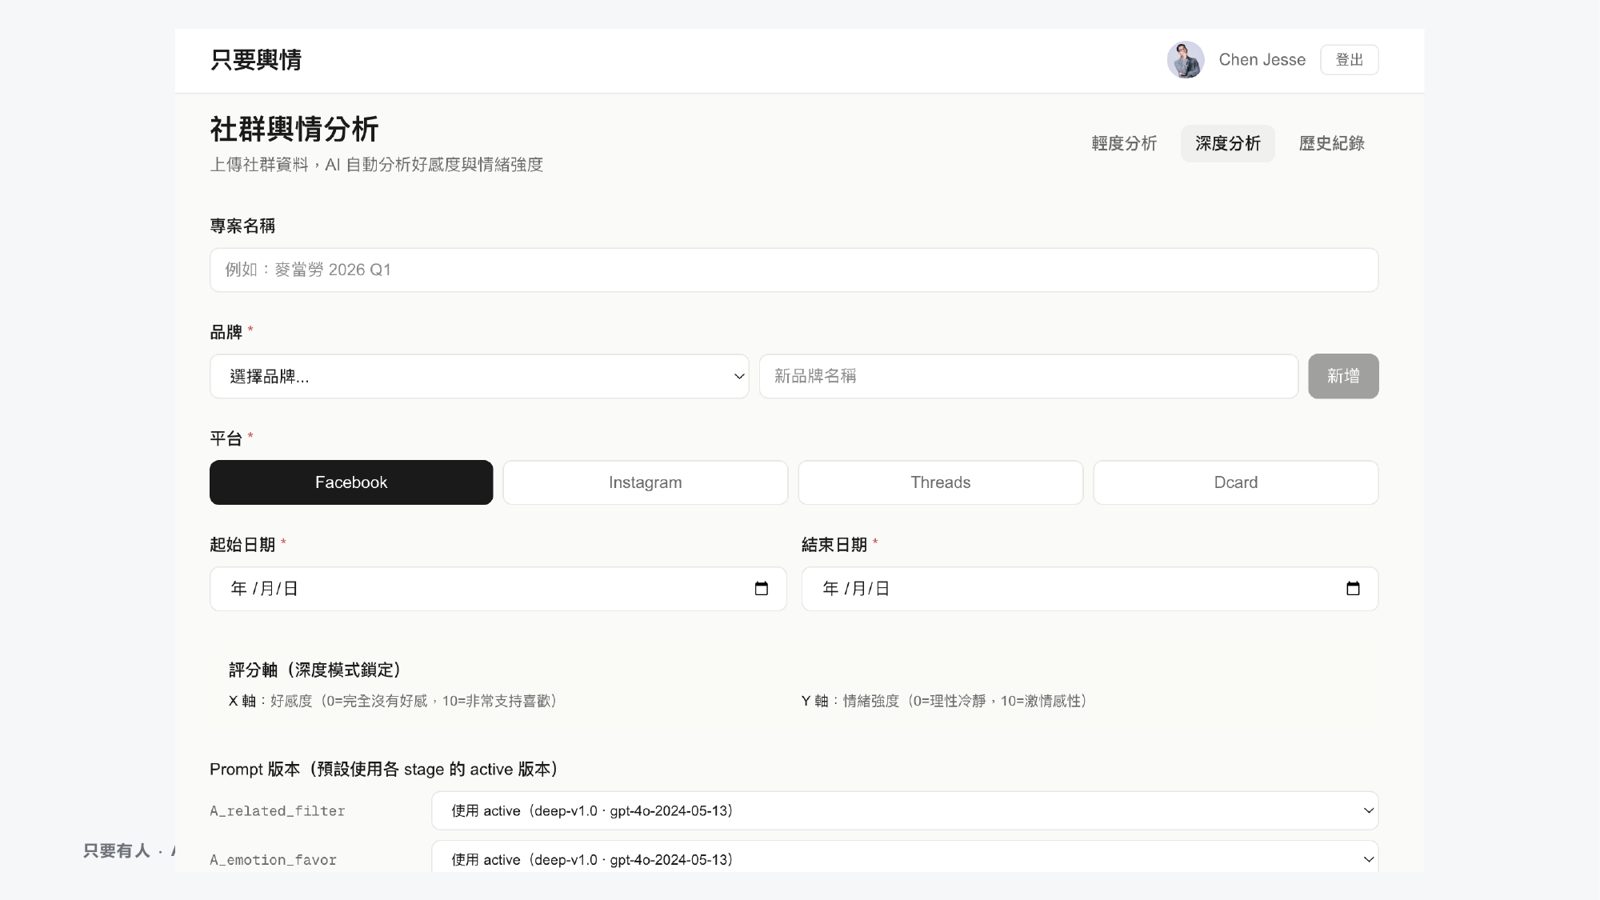Switch to the 輕度分析 tab
1600x900 pixels.
coord(1124,143)
